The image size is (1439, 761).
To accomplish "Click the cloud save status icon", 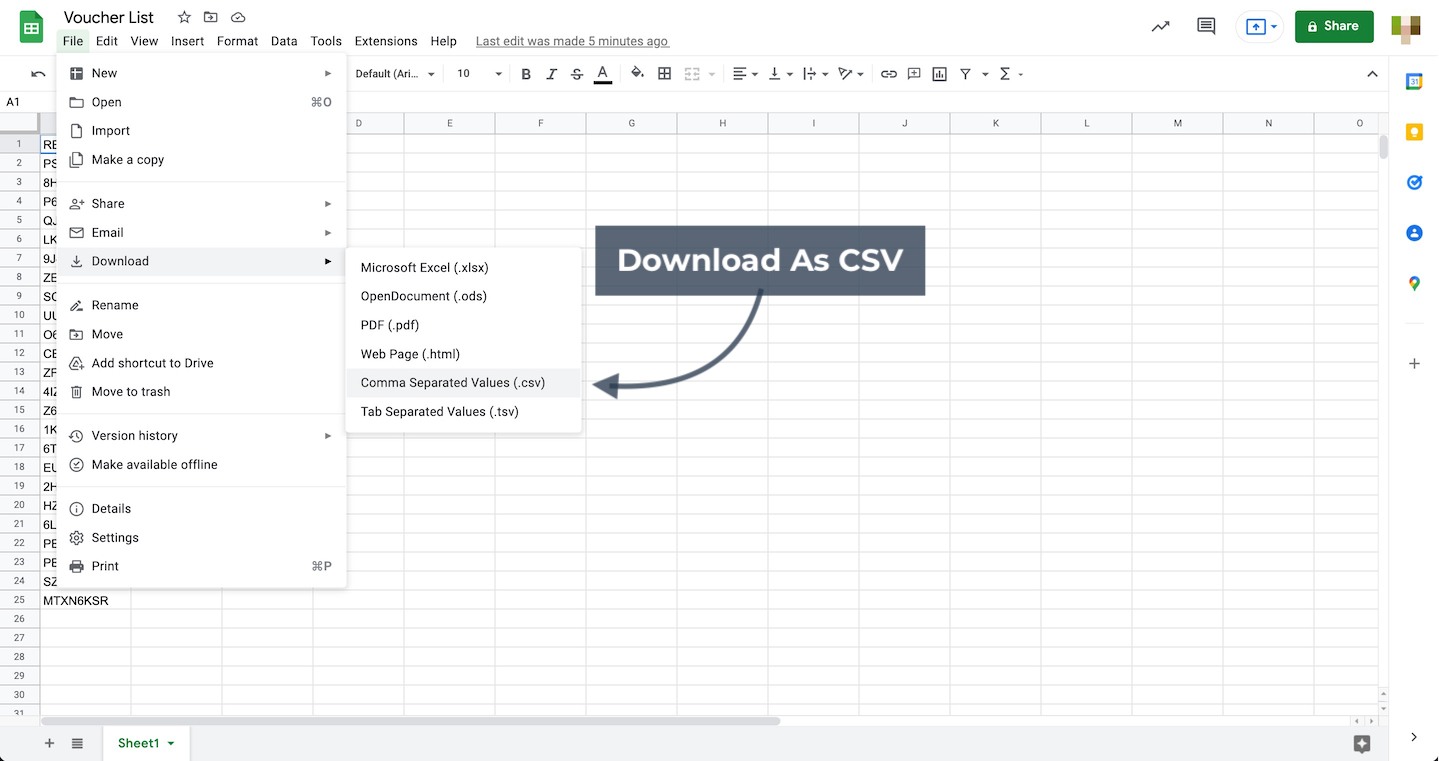I will [x=238, y=17].
